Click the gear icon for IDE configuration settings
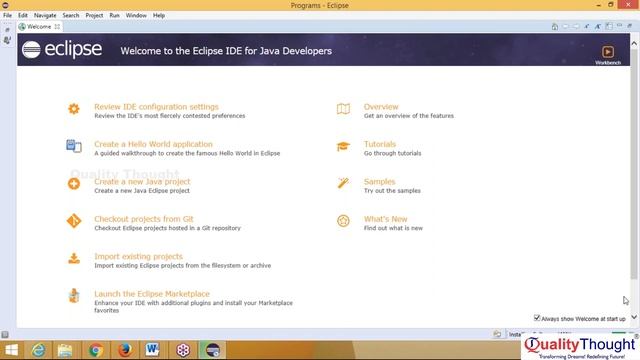640x360 pixels. tap(74, 109)
